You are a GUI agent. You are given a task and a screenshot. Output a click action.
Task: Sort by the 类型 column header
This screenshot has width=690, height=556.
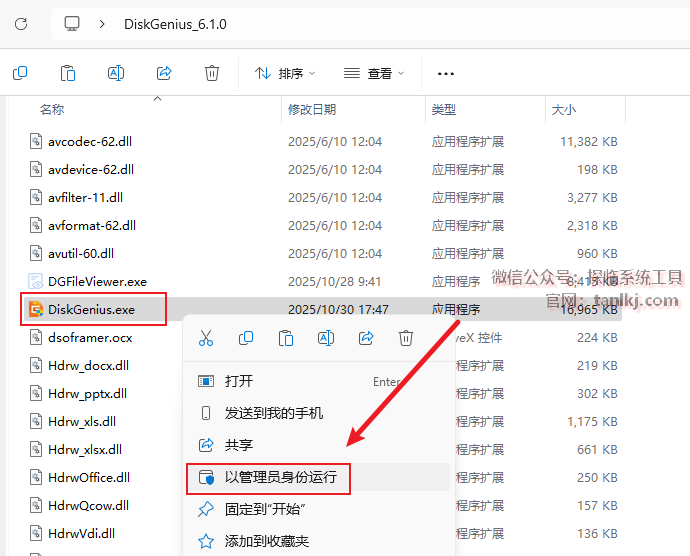(444, 109)
